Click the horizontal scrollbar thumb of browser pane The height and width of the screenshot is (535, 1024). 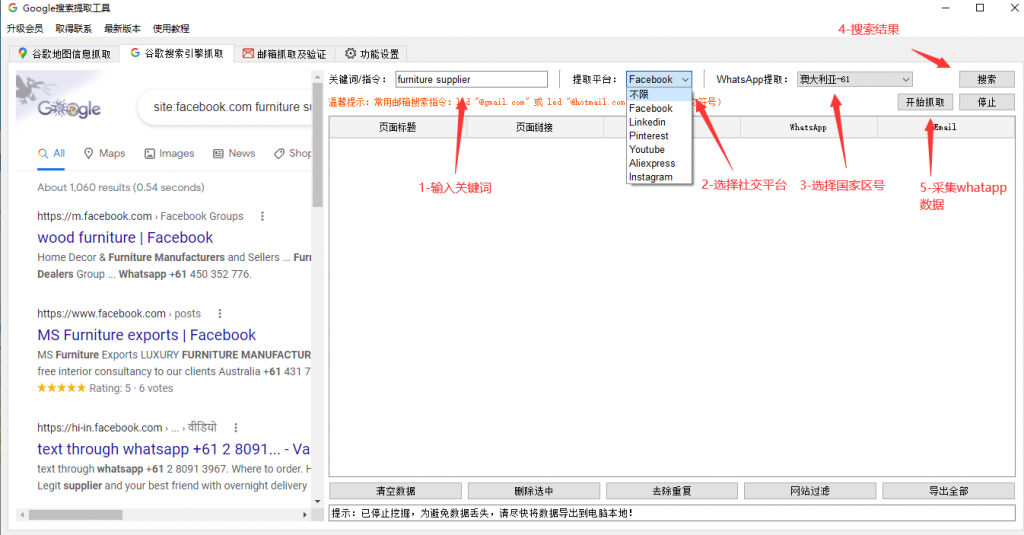pyautogui.click(x=76, y=515)
